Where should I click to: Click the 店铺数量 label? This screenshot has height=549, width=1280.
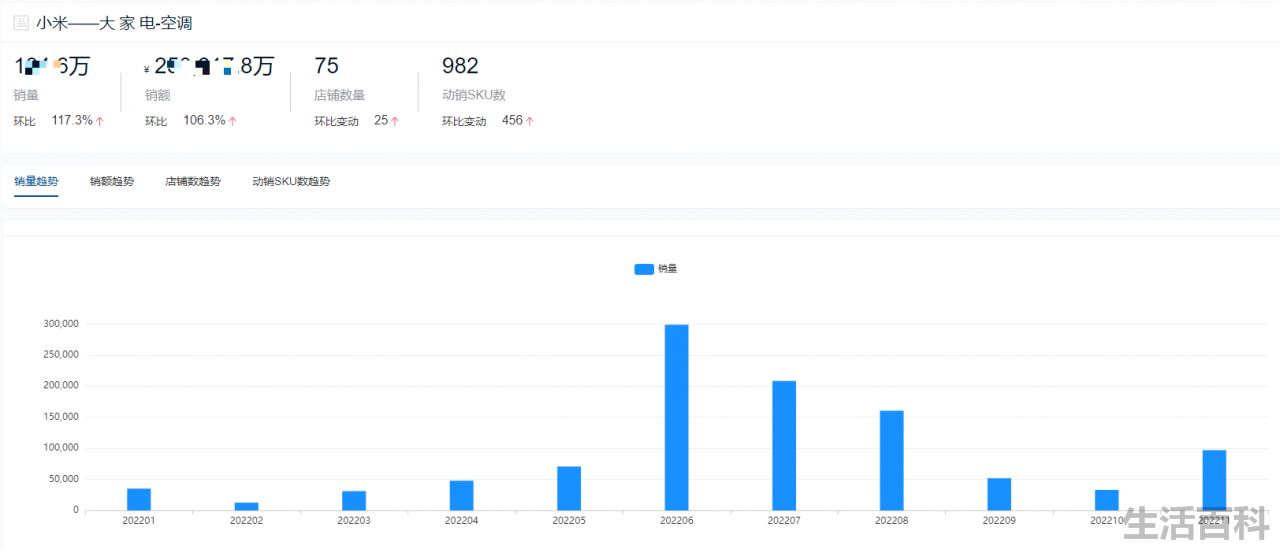pyautogui.click(x=339, y=95)
